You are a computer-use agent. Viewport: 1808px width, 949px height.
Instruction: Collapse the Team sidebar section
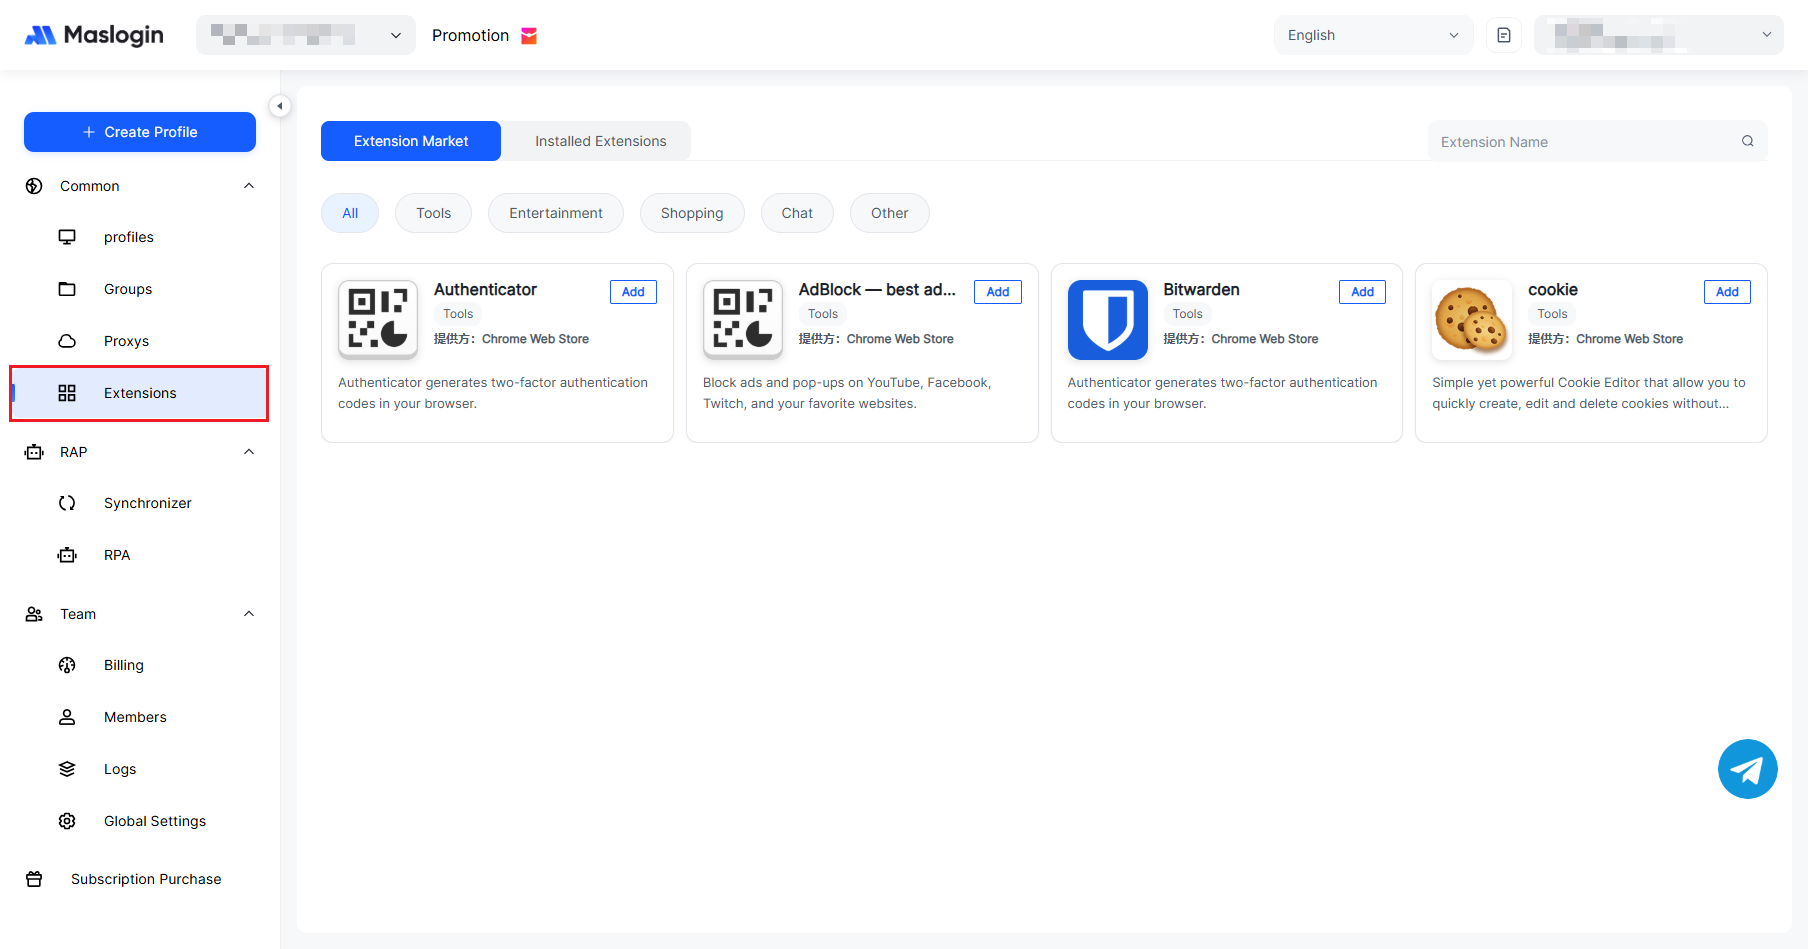249,614
